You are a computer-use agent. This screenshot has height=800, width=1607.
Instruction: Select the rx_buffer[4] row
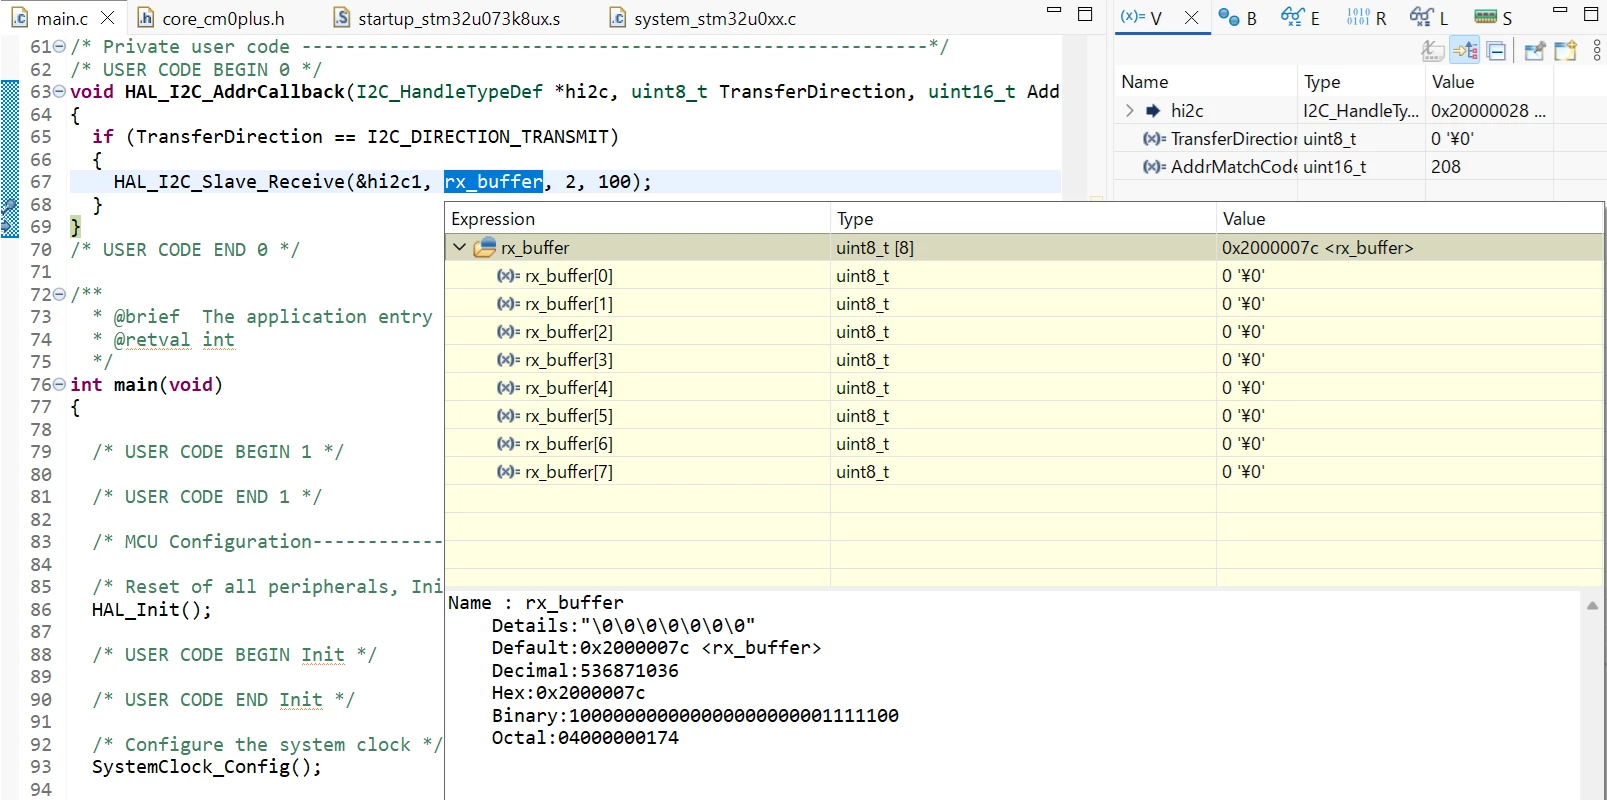click(1024, 387)
